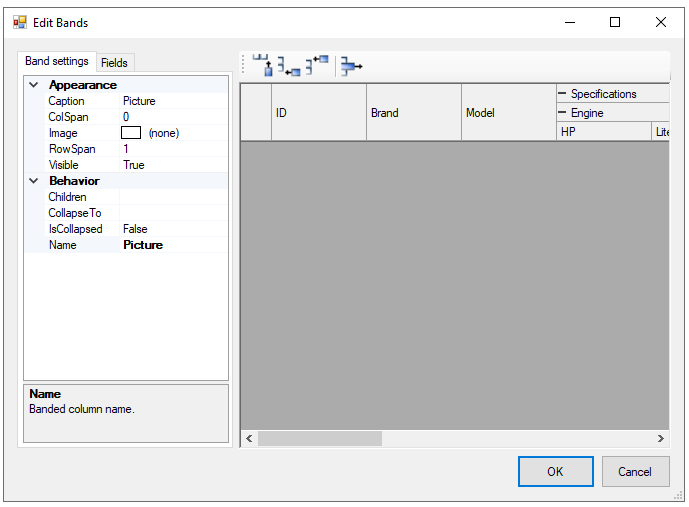The image size is (689, 507).
Task: Click the first band toolbar icon with up arrow
Action: tap(263, 66)
